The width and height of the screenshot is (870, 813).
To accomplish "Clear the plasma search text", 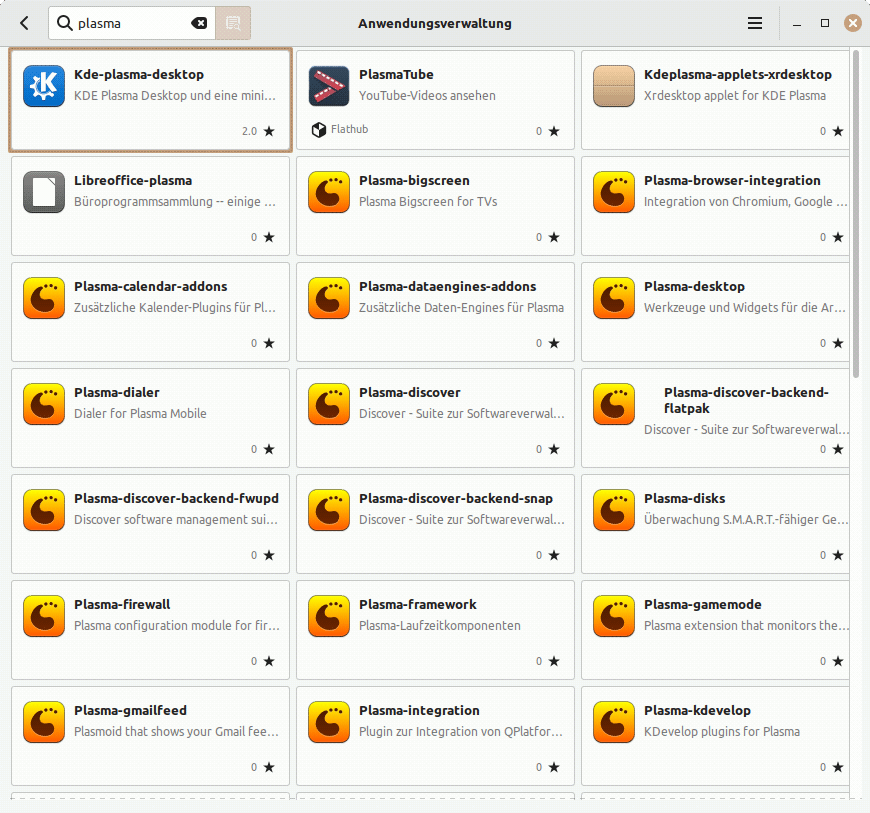I will [x=199, y=22].
